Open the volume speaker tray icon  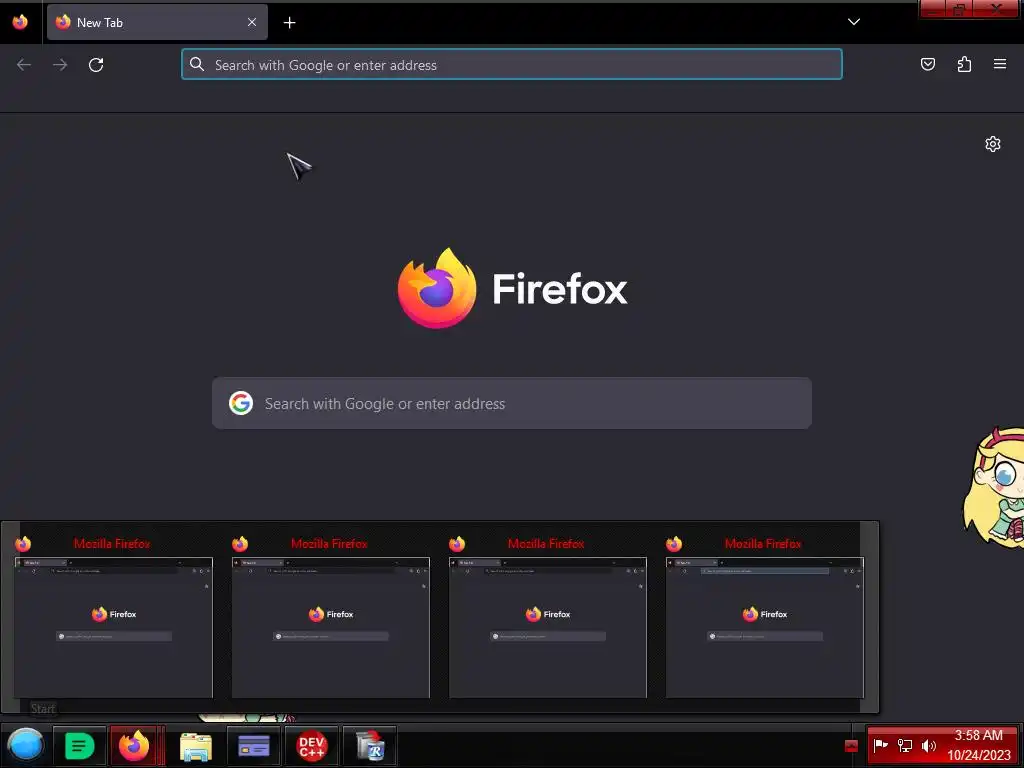point(929,745)
